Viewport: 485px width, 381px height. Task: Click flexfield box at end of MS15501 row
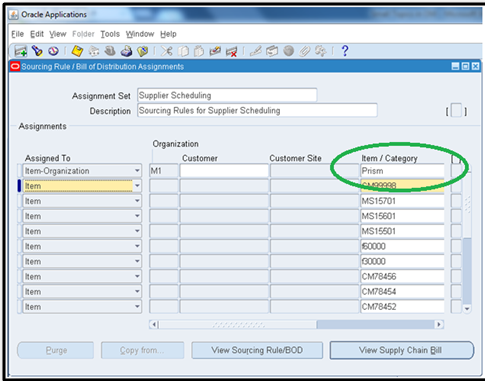point(456,231)
